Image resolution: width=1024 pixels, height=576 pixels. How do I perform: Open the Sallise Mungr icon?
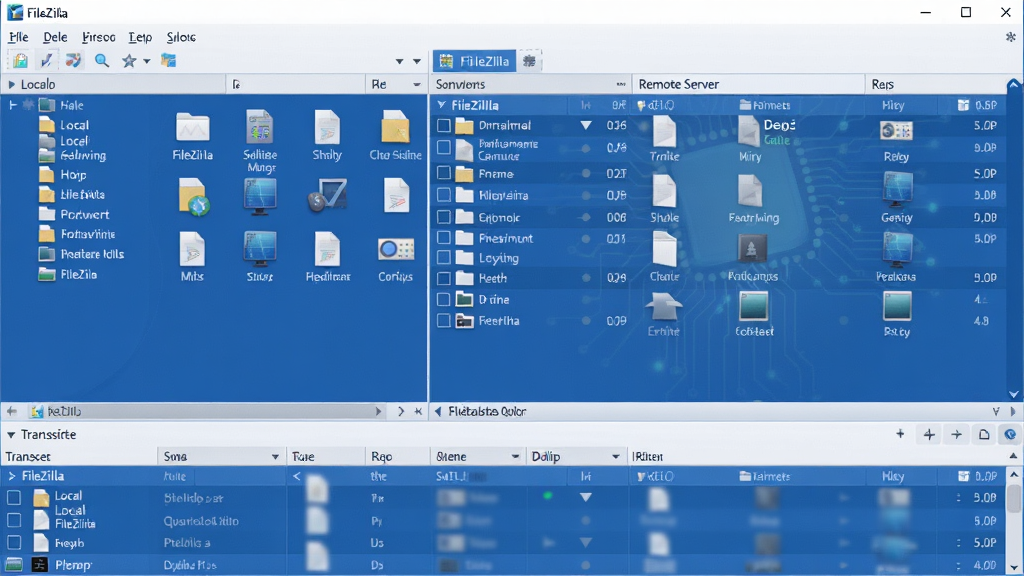[x=260, y=140]
